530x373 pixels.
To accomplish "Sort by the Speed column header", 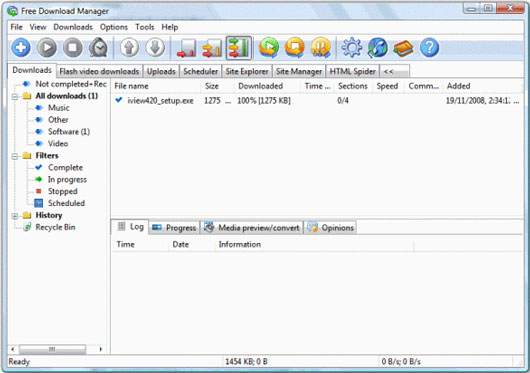I will 387,86.
